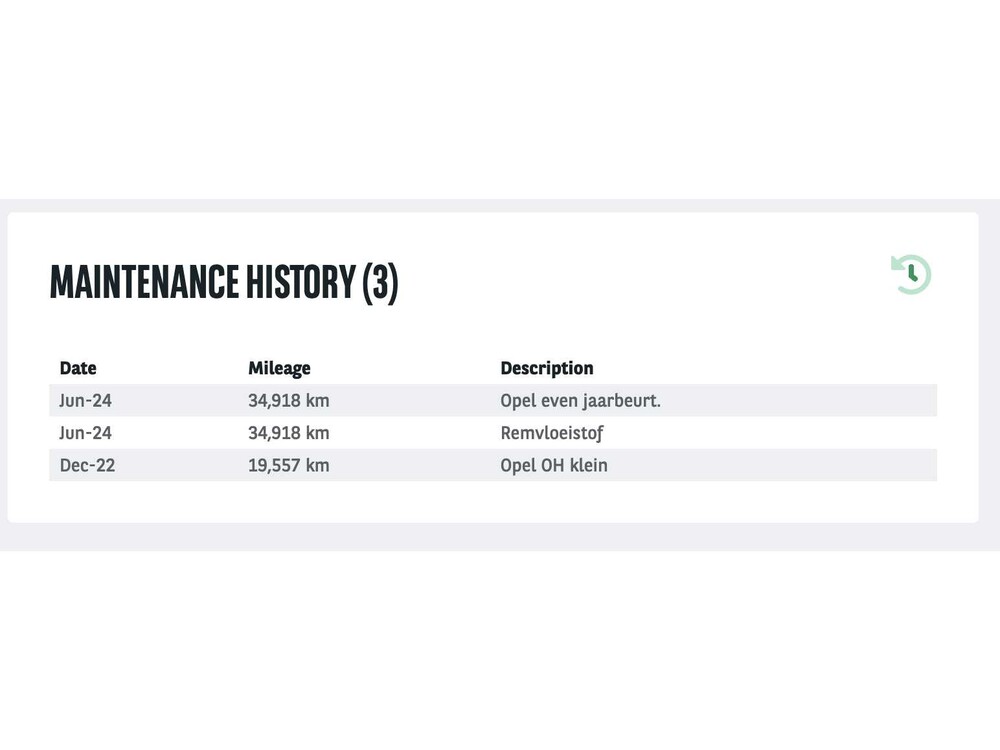1000x750 pixels.
Task: Select the Opel even jaarbeurt description
Action: coord(580,401)
